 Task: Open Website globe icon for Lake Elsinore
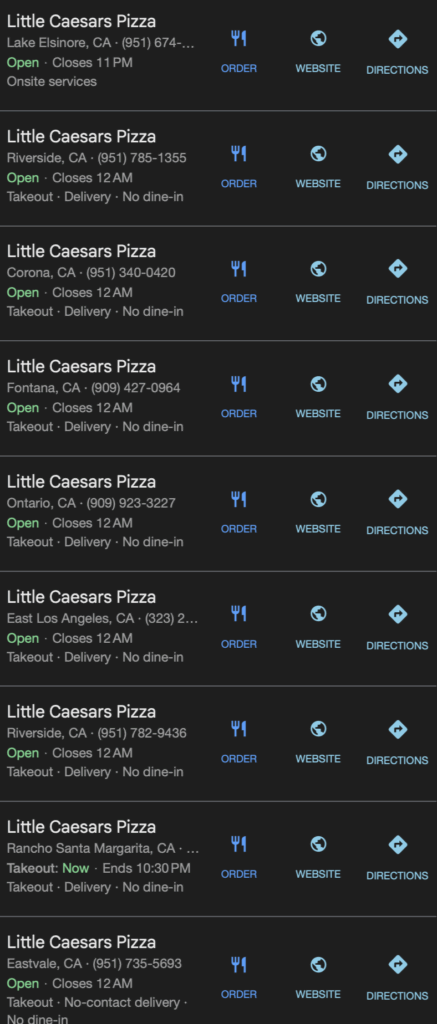318,39
